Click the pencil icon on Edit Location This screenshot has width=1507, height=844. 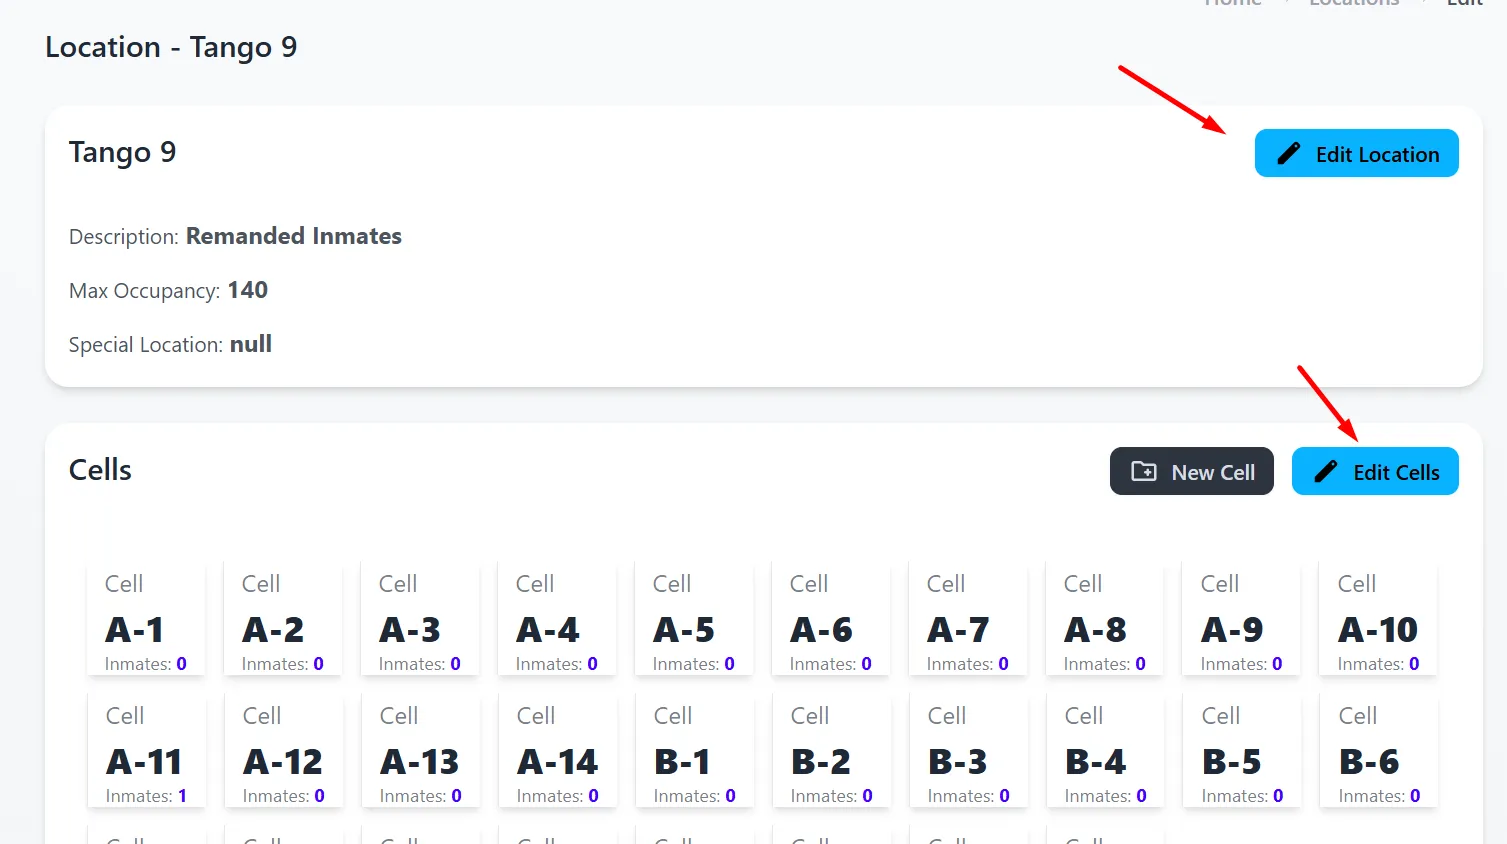tap(1289, 154)
